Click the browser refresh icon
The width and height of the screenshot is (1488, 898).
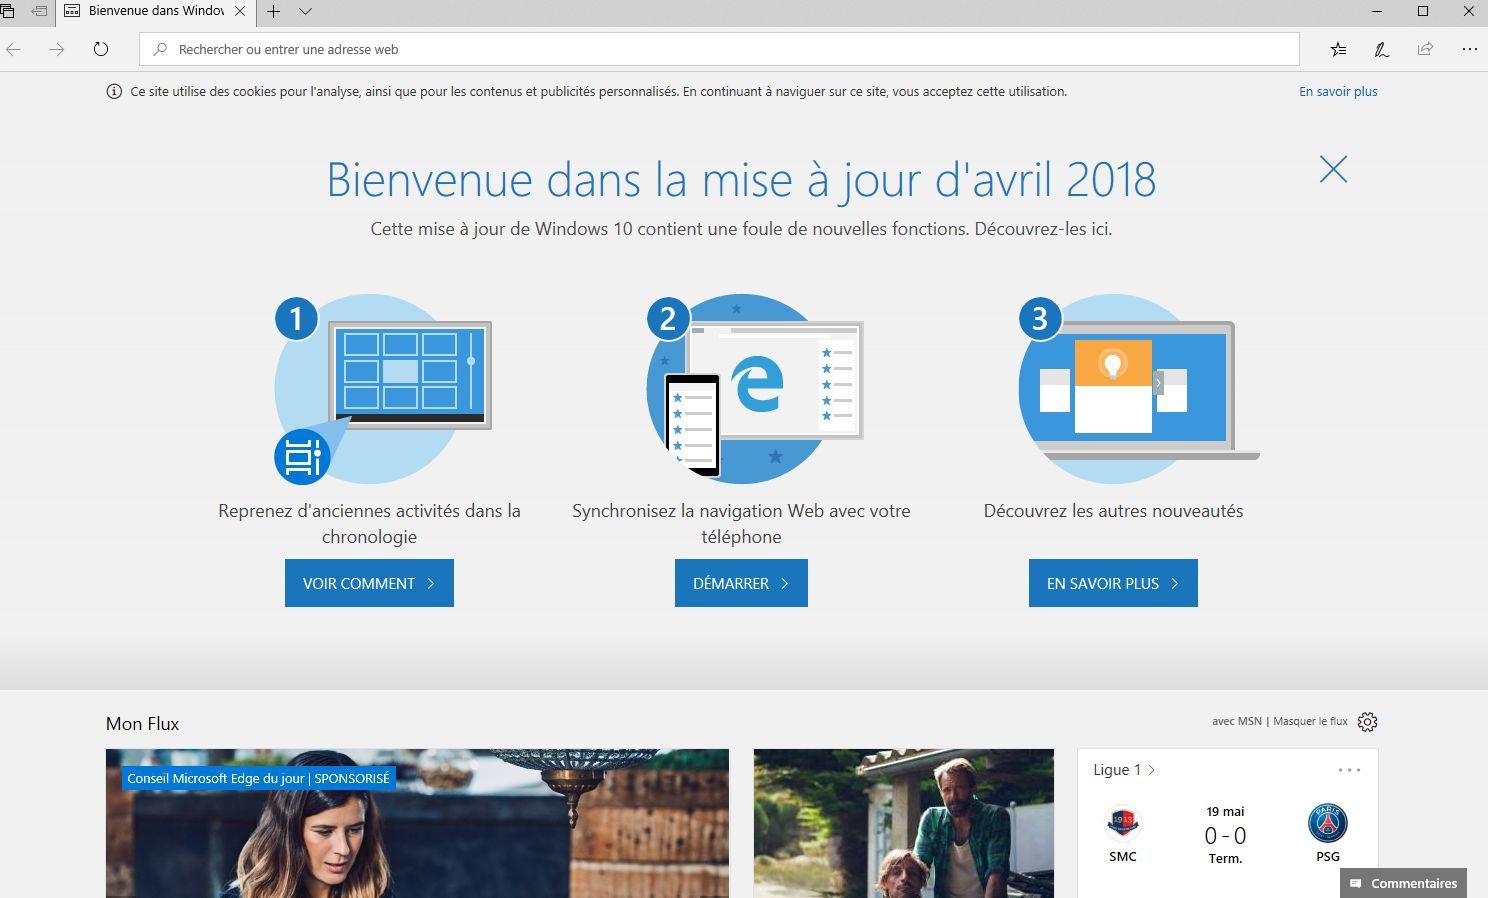click(101, 49)
